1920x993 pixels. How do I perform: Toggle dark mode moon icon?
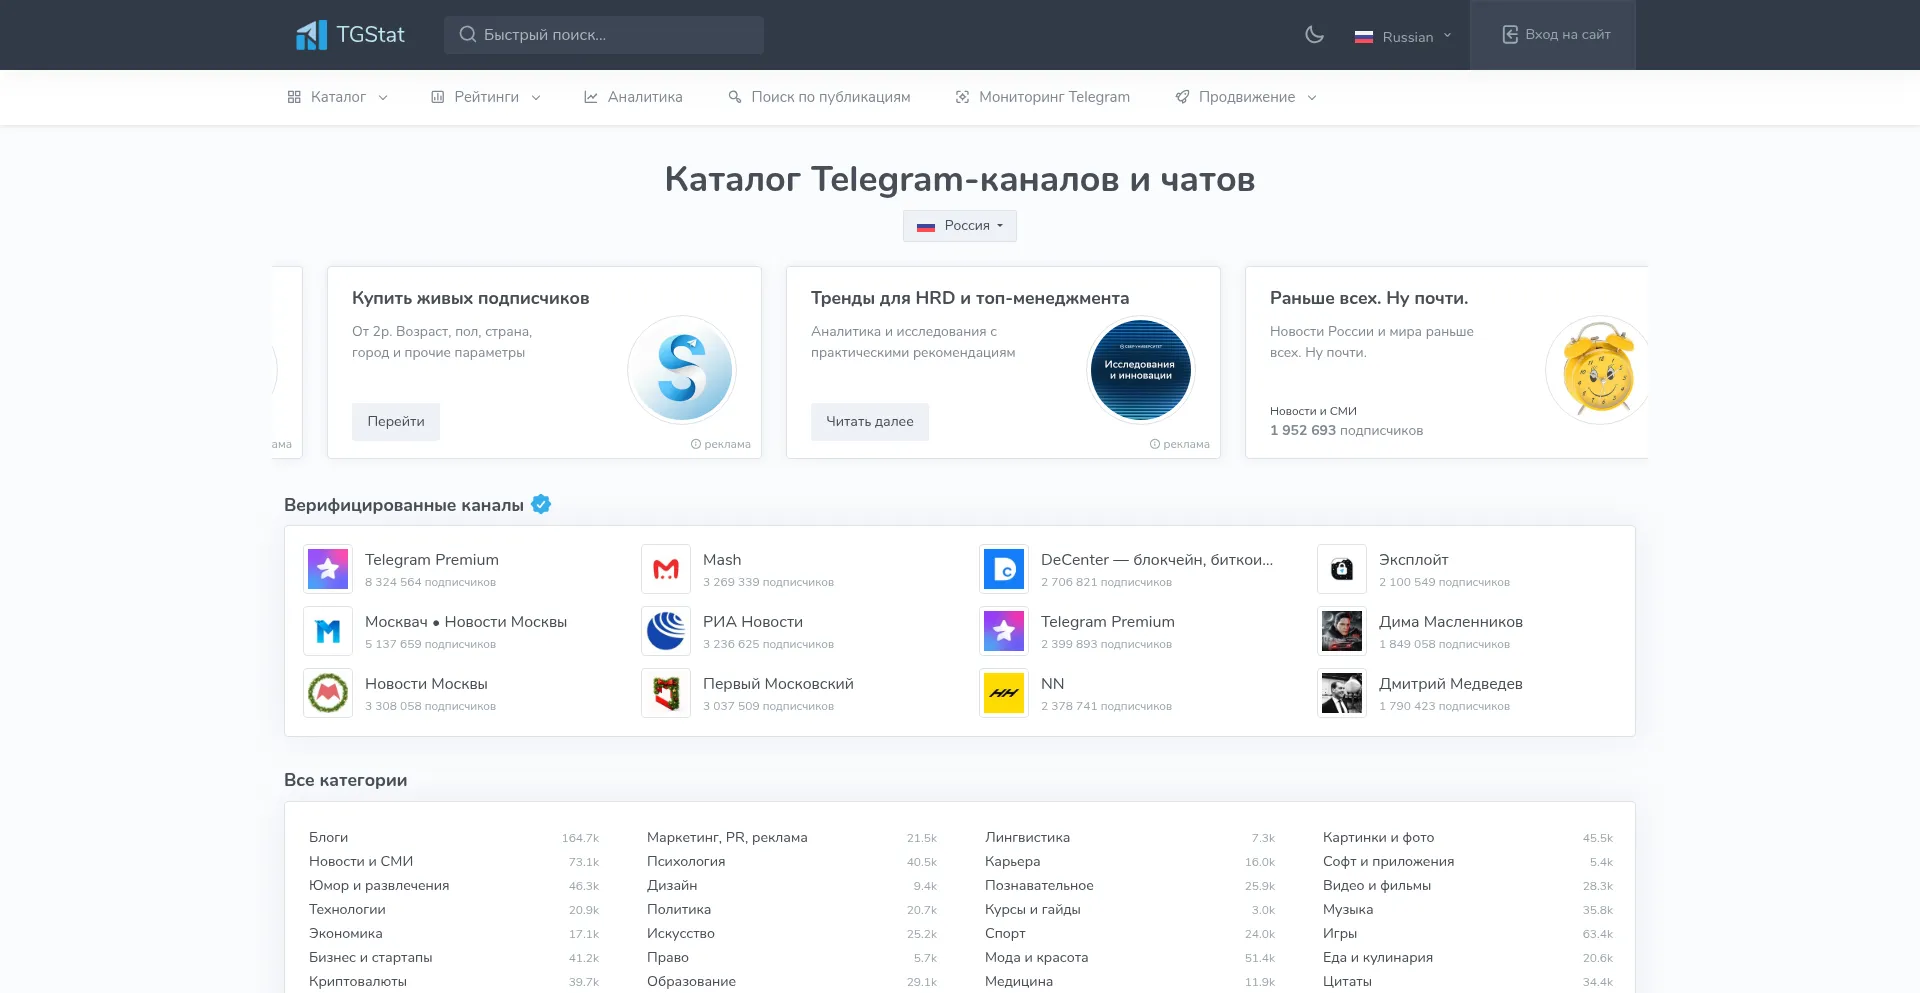[x=1314, y=35]
